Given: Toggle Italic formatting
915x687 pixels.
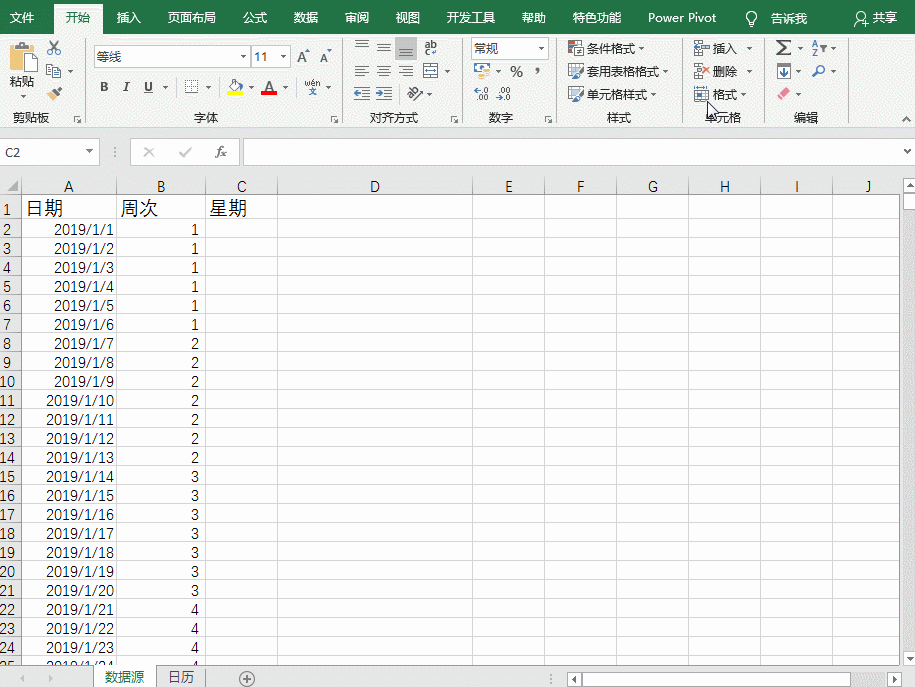Looking at the screenshot, I should [126, 87].
